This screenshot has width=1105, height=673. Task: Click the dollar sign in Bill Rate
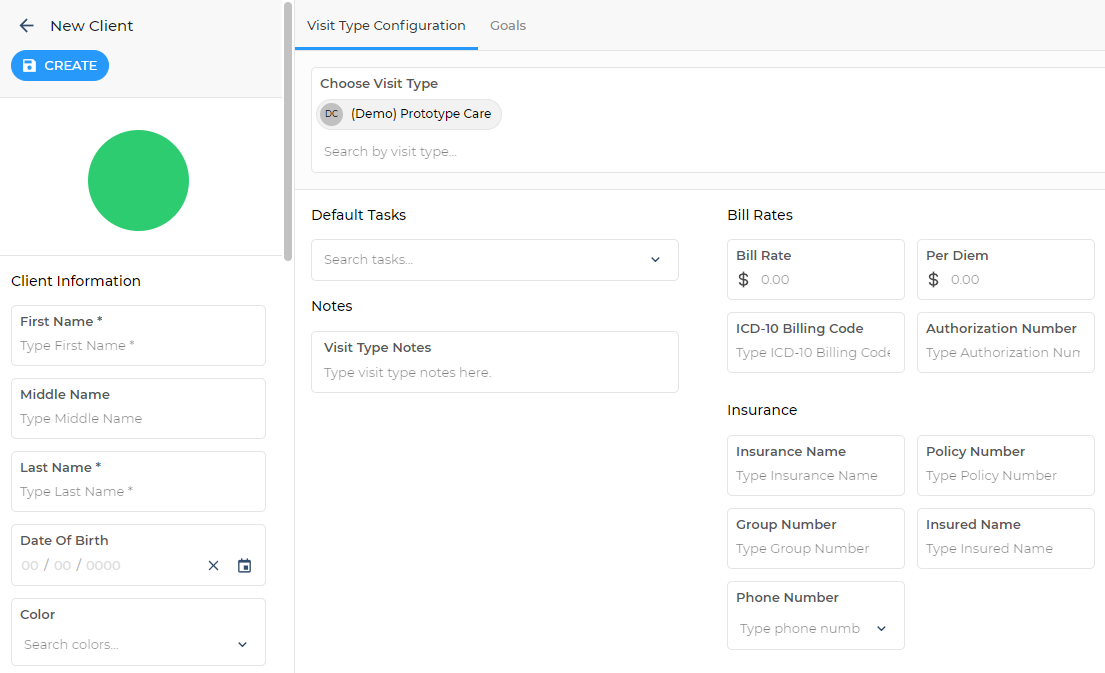coord(743,280)
